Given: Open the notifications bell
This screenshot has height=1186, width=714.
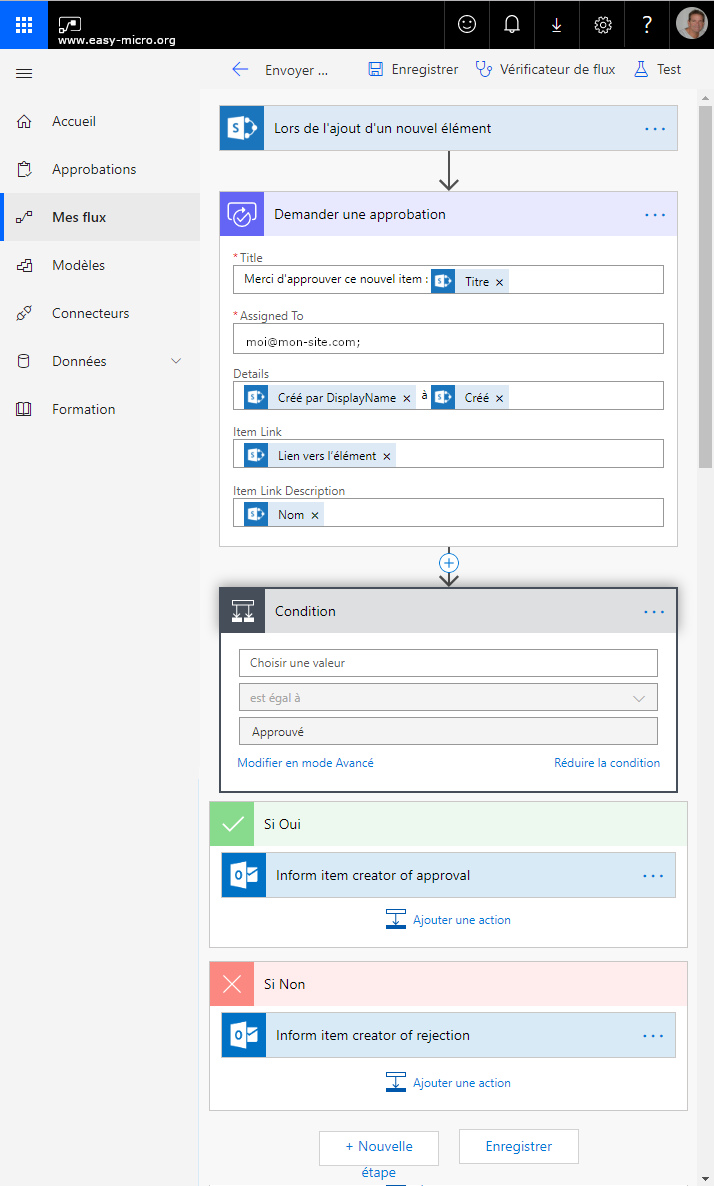Looking at the screenshot, I should pos(511,24).
